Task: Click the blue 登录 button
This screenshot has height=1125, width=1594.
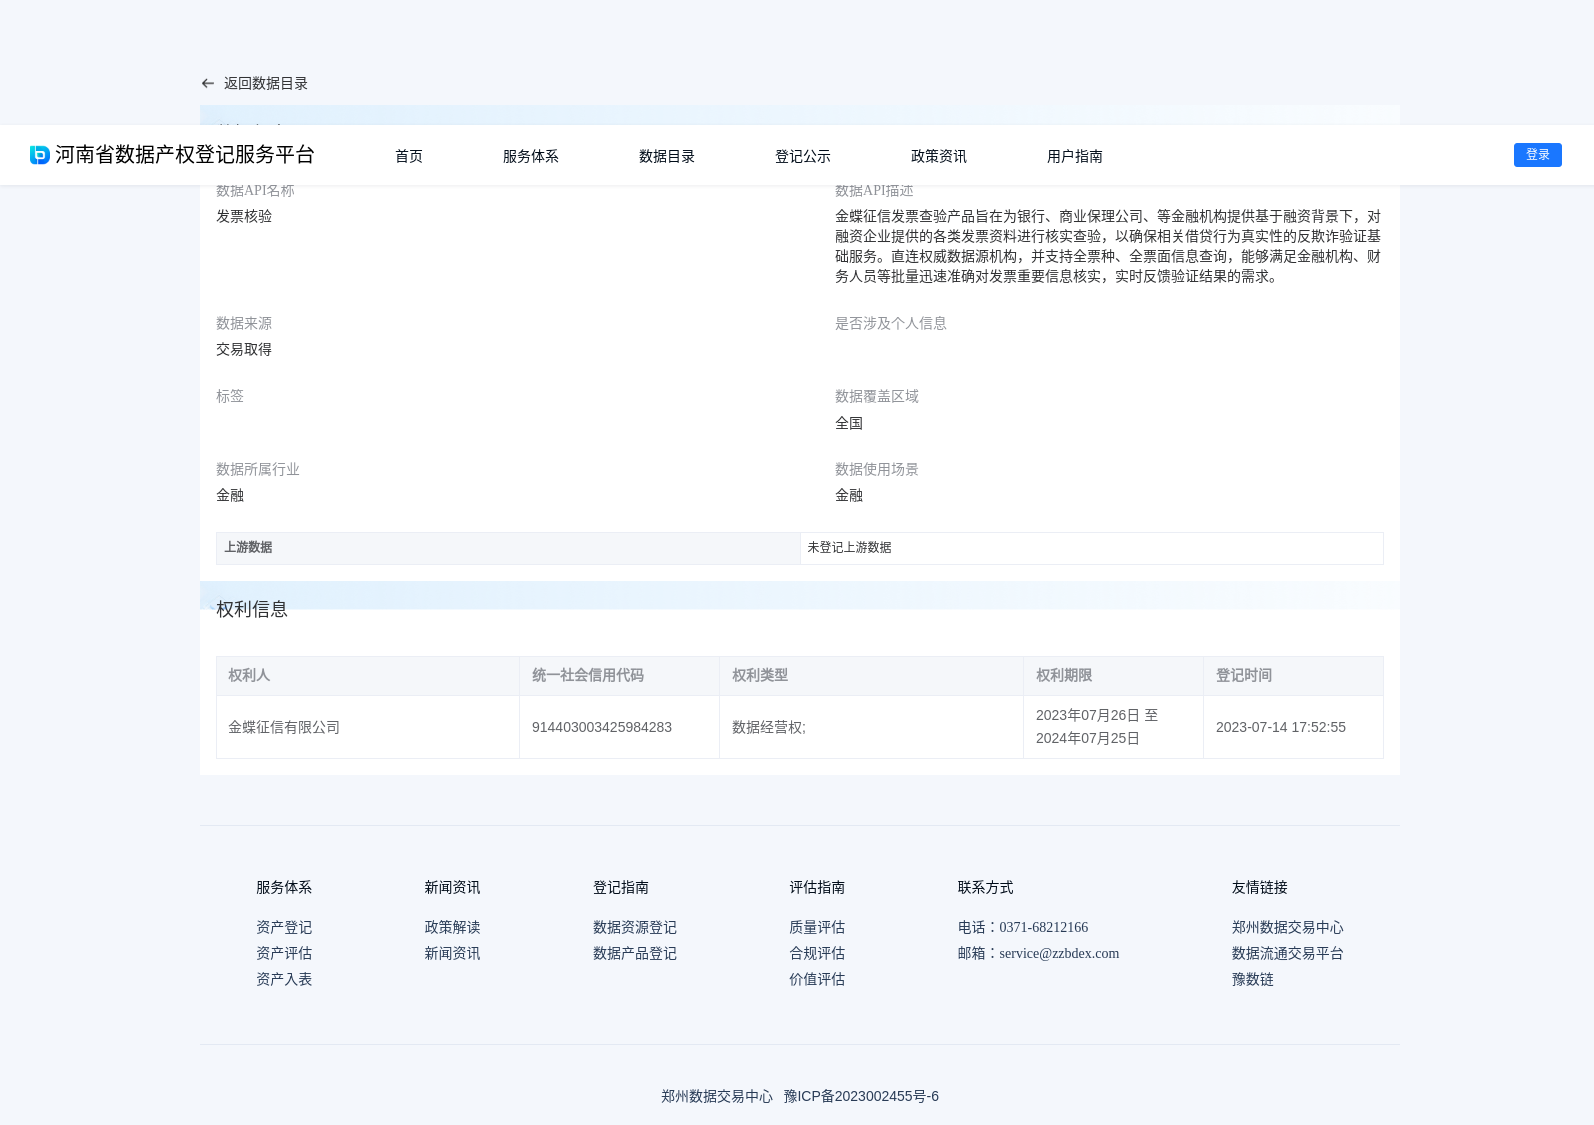Action: [1538, 155]
